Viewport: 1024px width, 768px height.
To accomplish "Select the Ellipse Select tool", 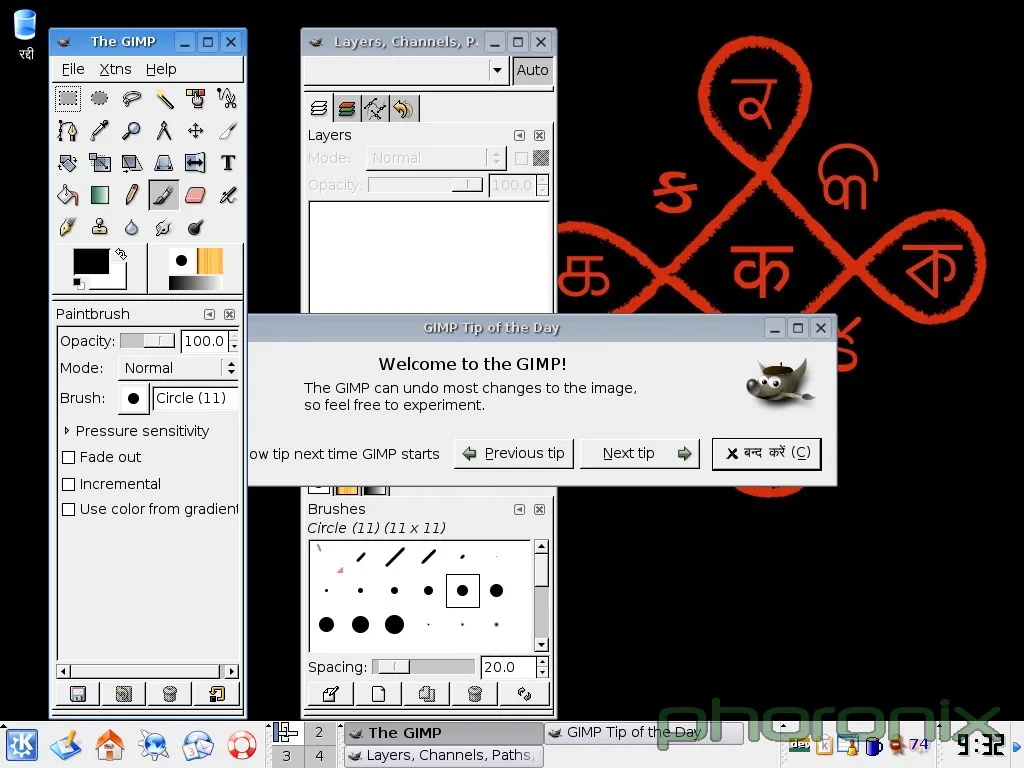I will (99, 99).
